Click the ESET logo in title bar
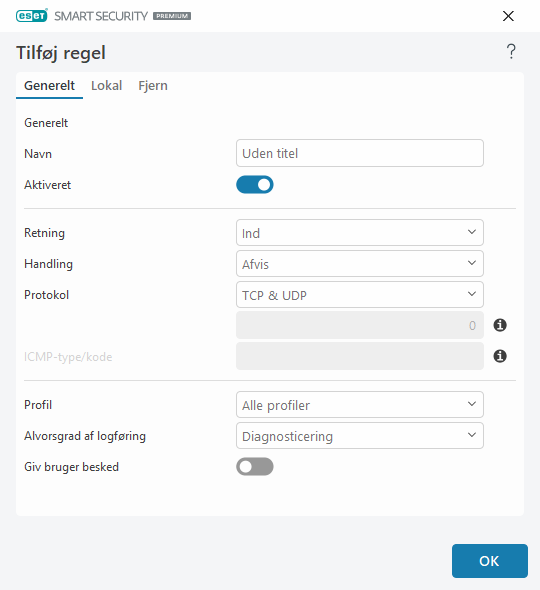 (32, 16)
